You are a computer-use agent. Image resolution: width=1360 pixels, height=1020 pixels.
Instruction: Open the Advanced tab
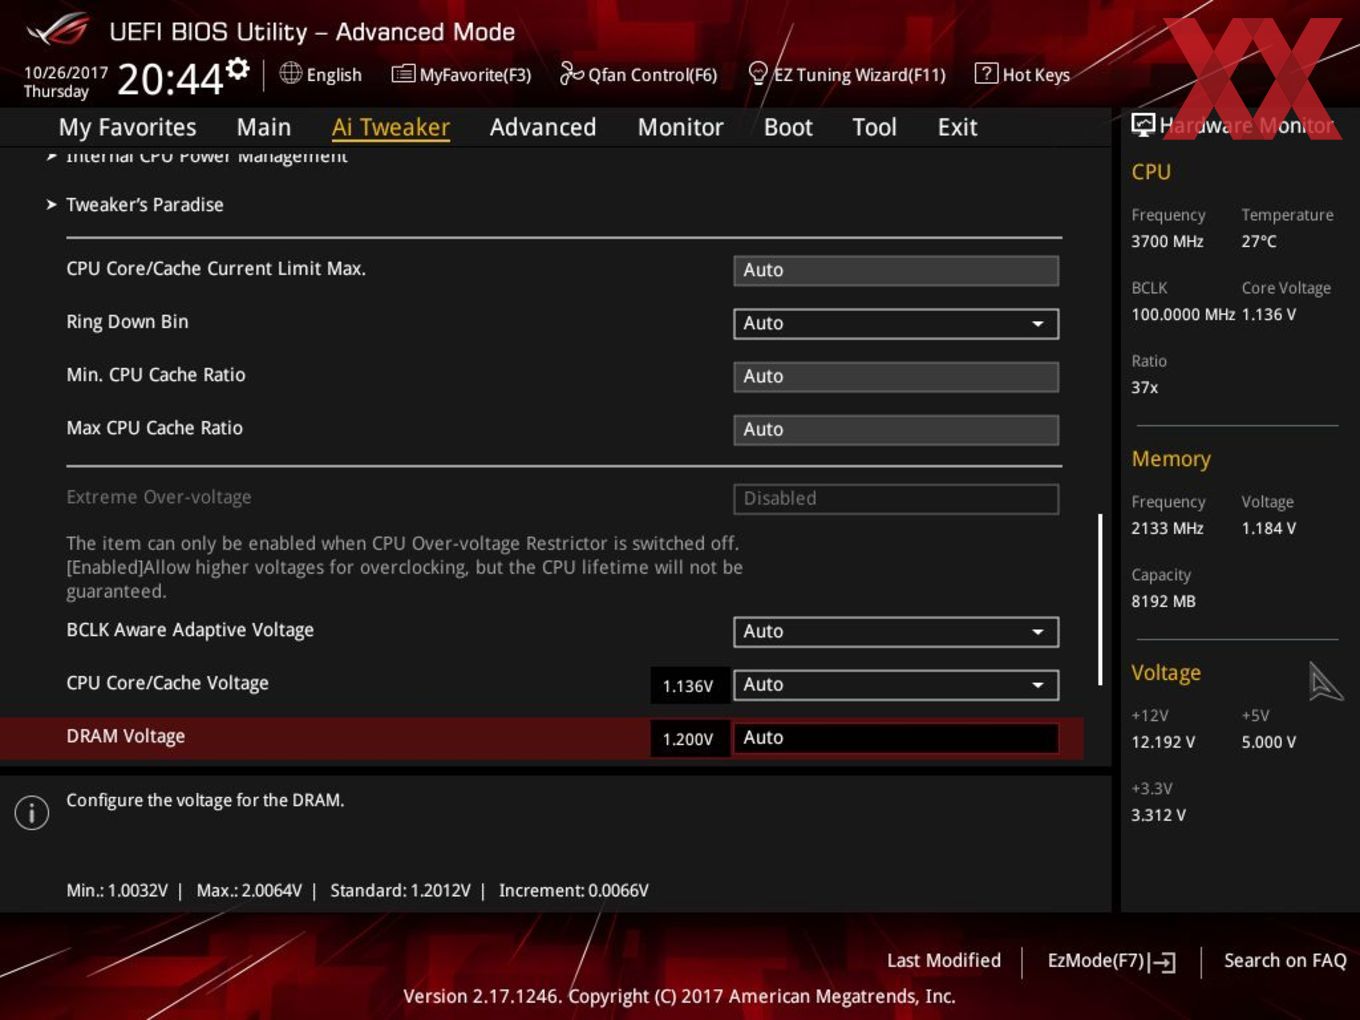tap(543, 127)
